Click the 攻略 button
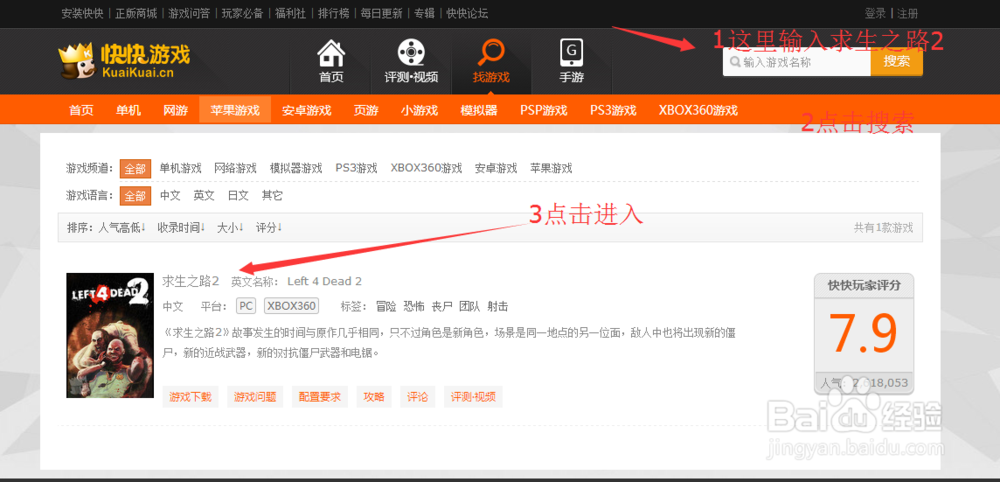The height and width of the screenshot is (482, 1000). (x=374, y=397)
